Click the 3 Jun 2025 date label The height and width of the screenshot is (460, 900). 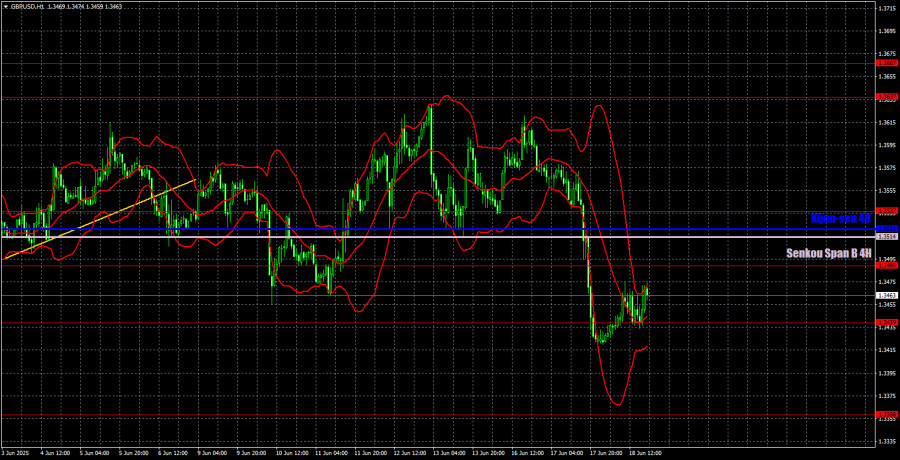(14, 453)
